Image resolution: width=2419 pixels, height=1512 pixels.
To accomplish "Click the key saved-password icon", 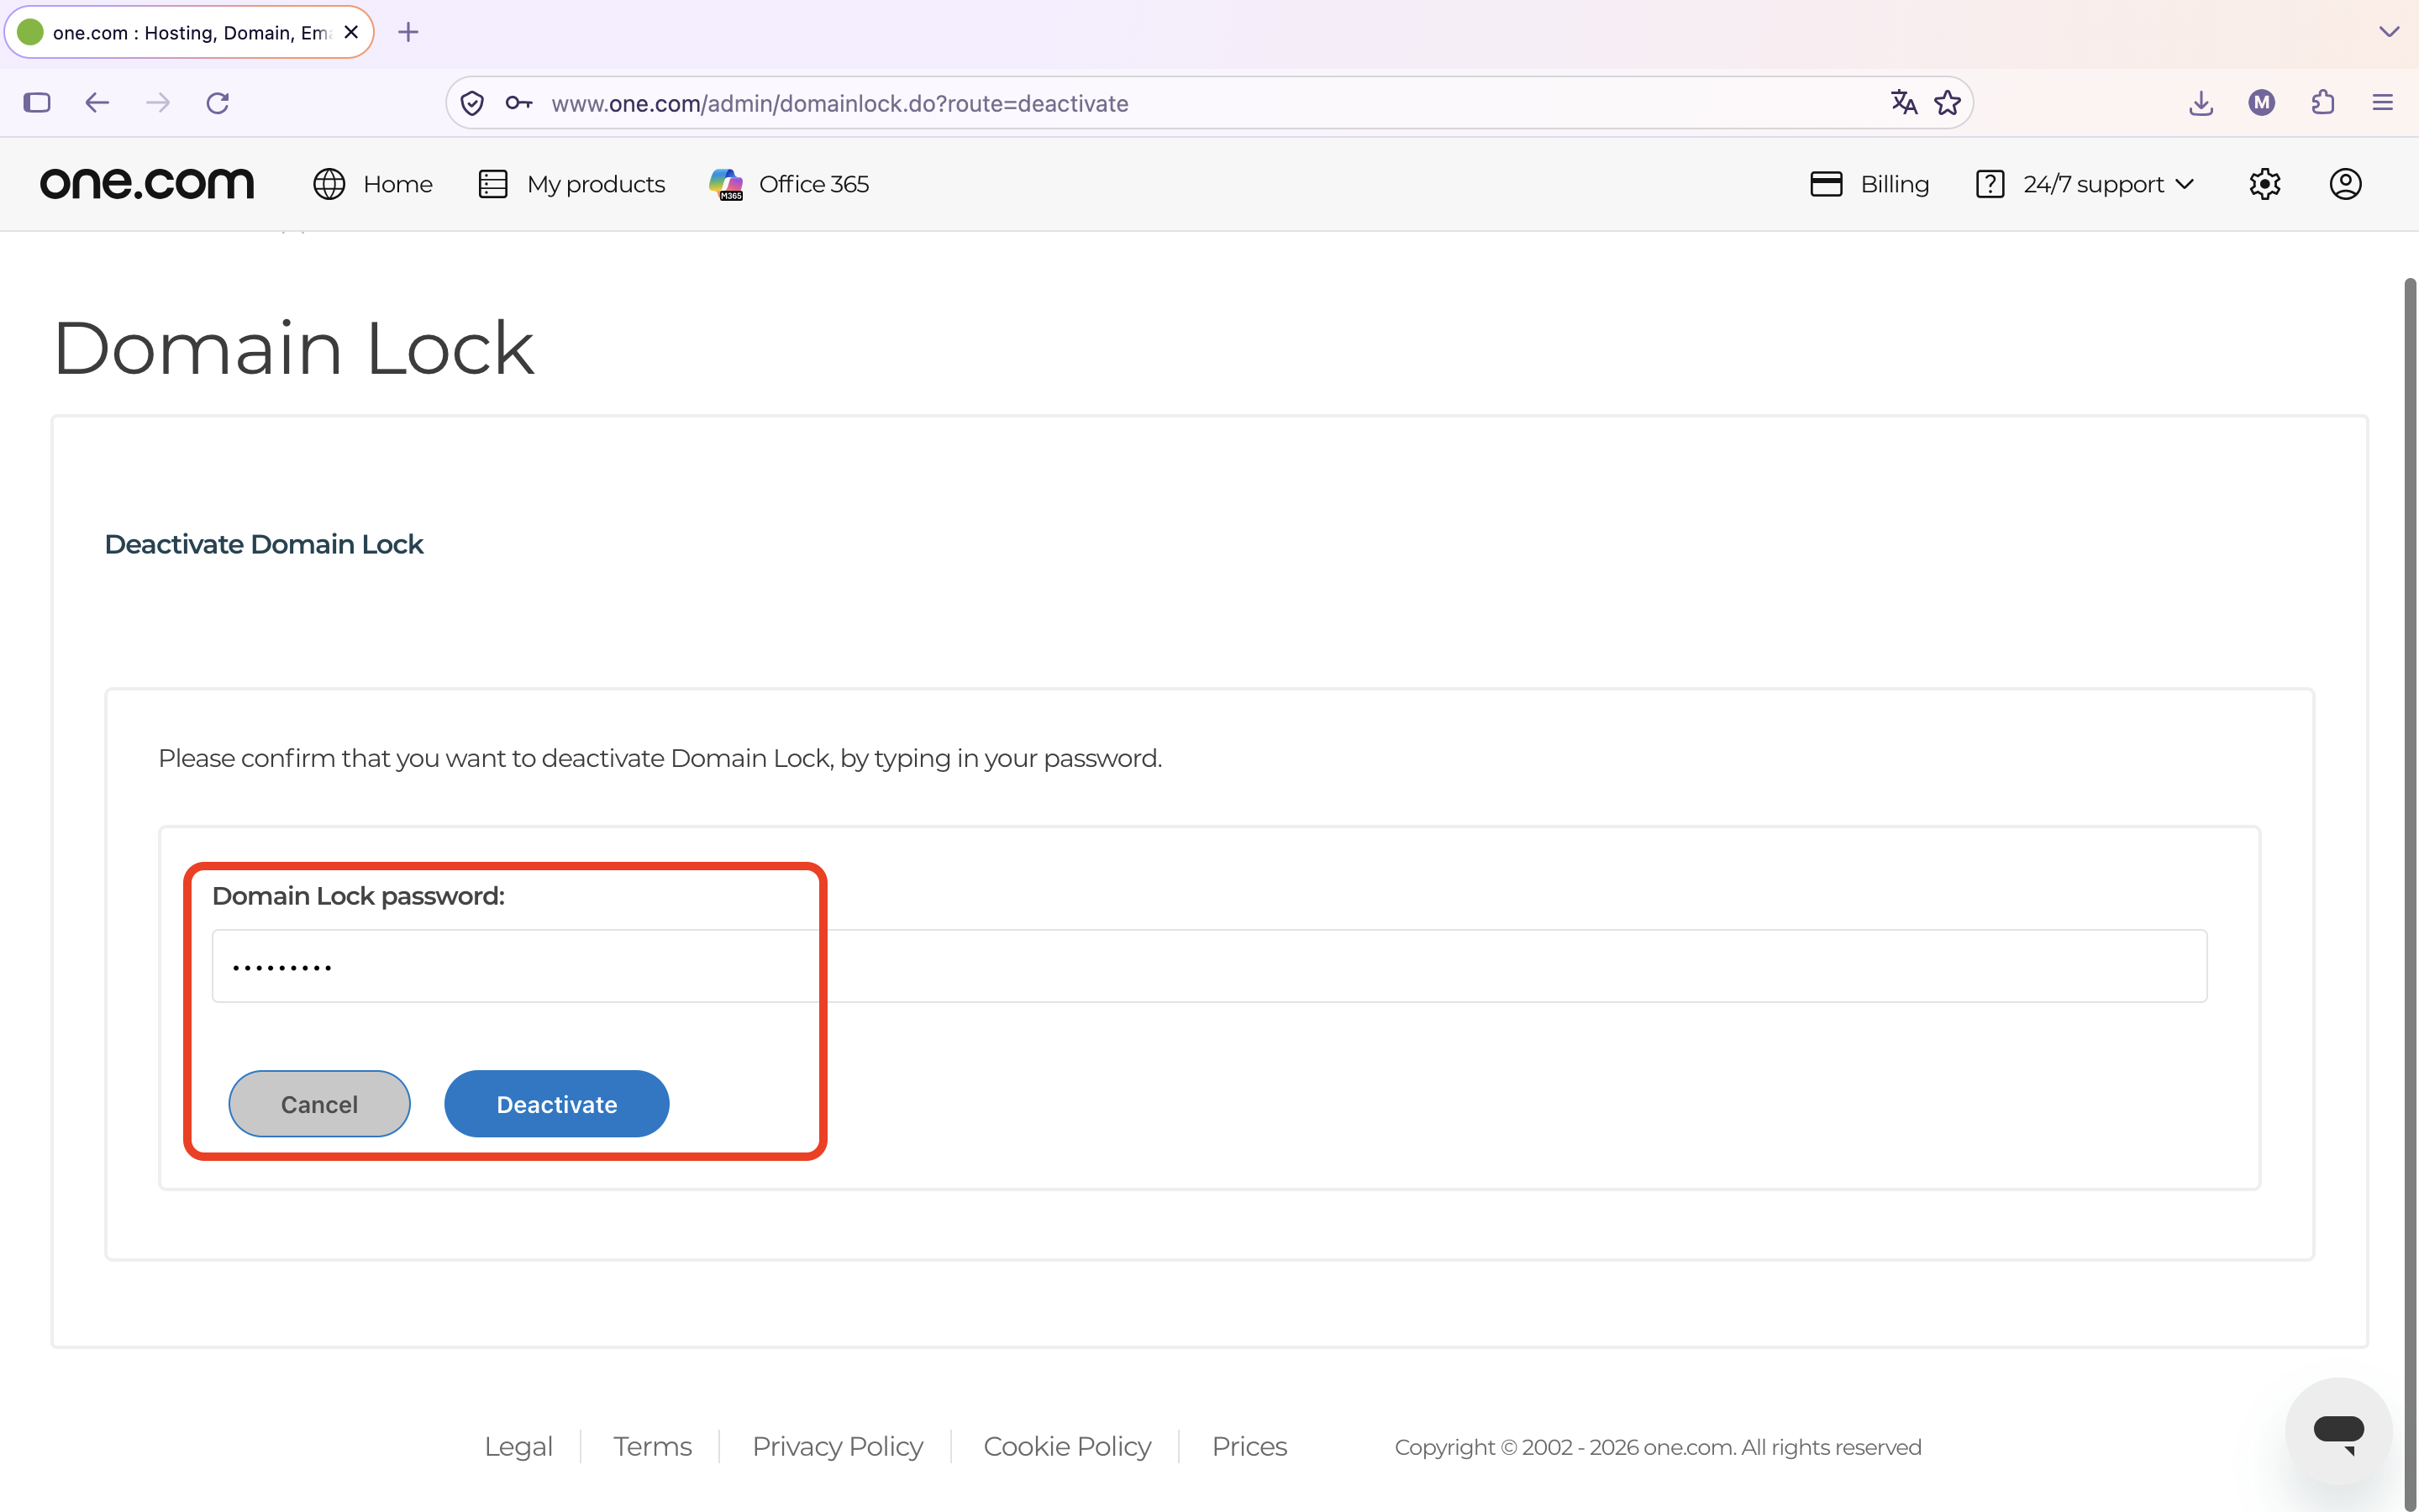I will (x=518, y=103).
